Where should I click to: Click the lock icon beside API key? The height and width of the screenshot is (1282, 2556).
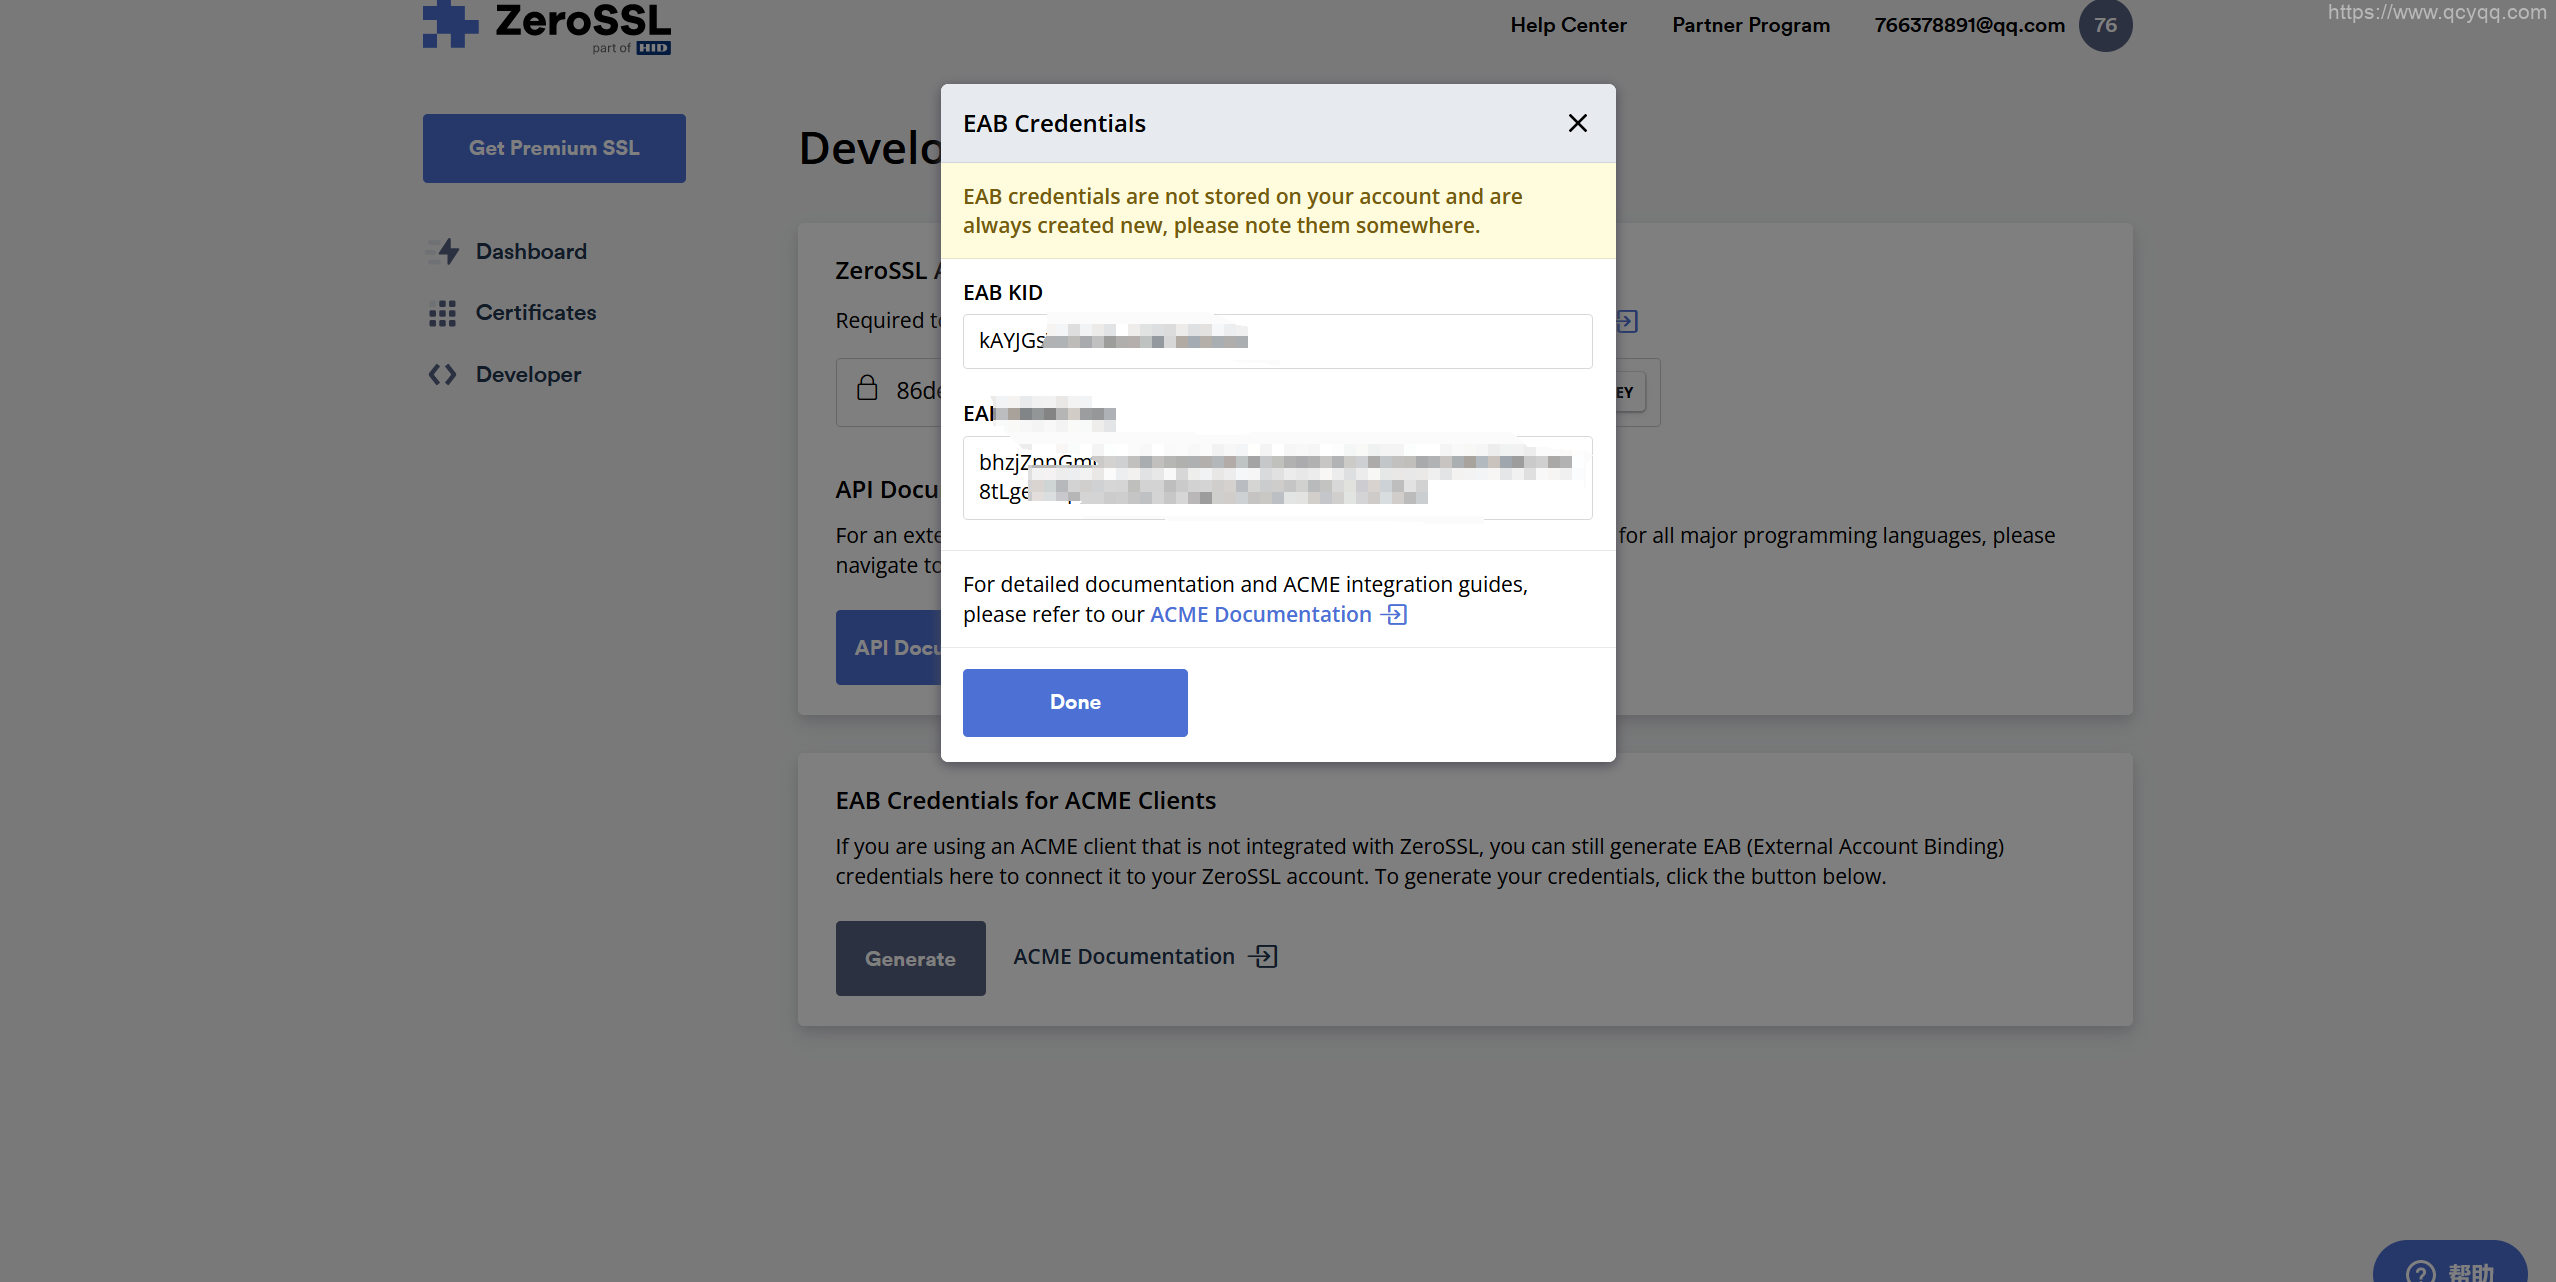coord(867,388)
